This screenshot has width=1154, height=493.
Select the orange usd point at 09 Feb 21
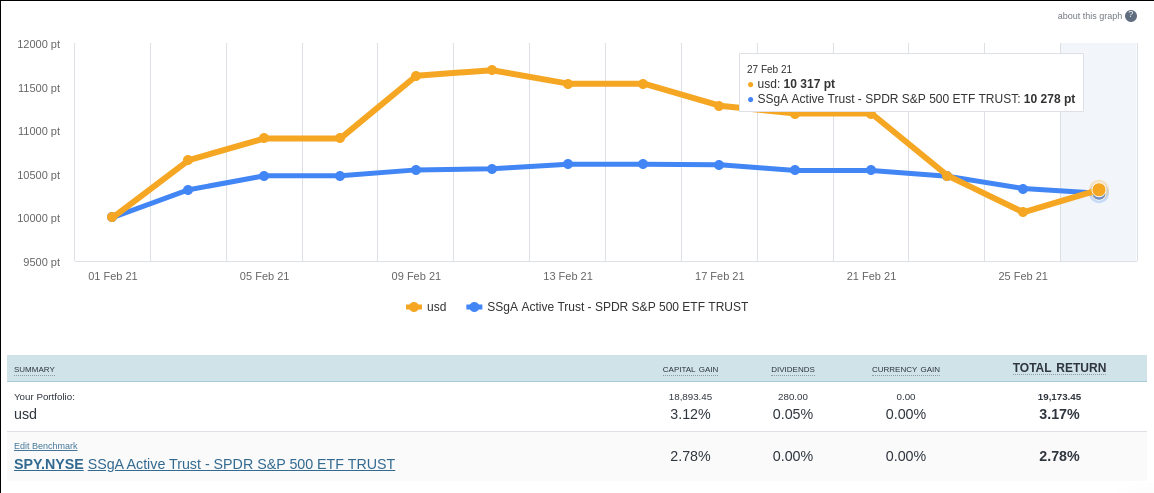point(416,75)
